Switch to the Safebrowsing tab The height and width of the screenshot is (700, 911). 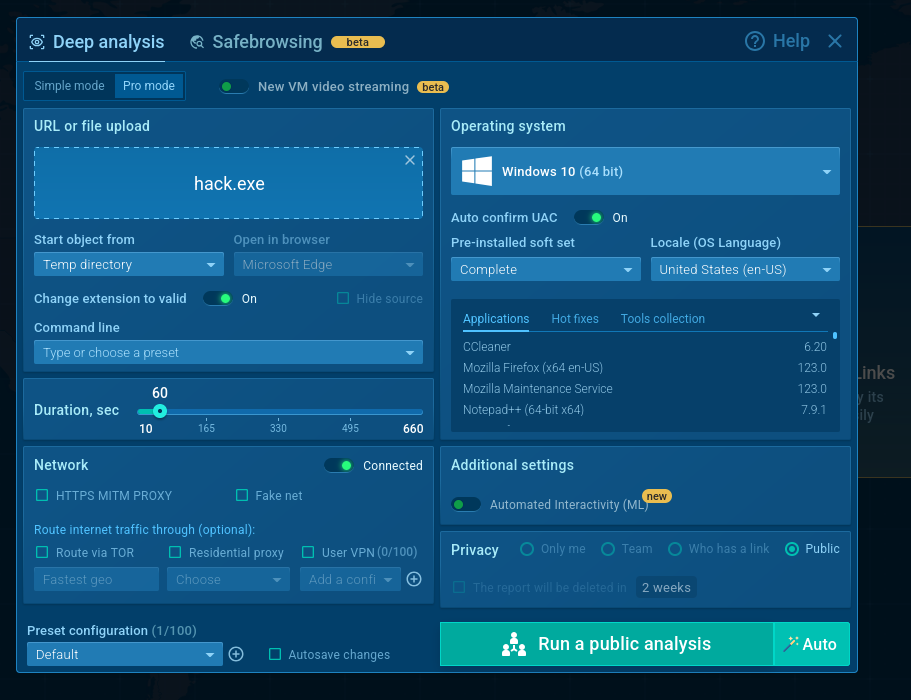[x=287, y=42]
